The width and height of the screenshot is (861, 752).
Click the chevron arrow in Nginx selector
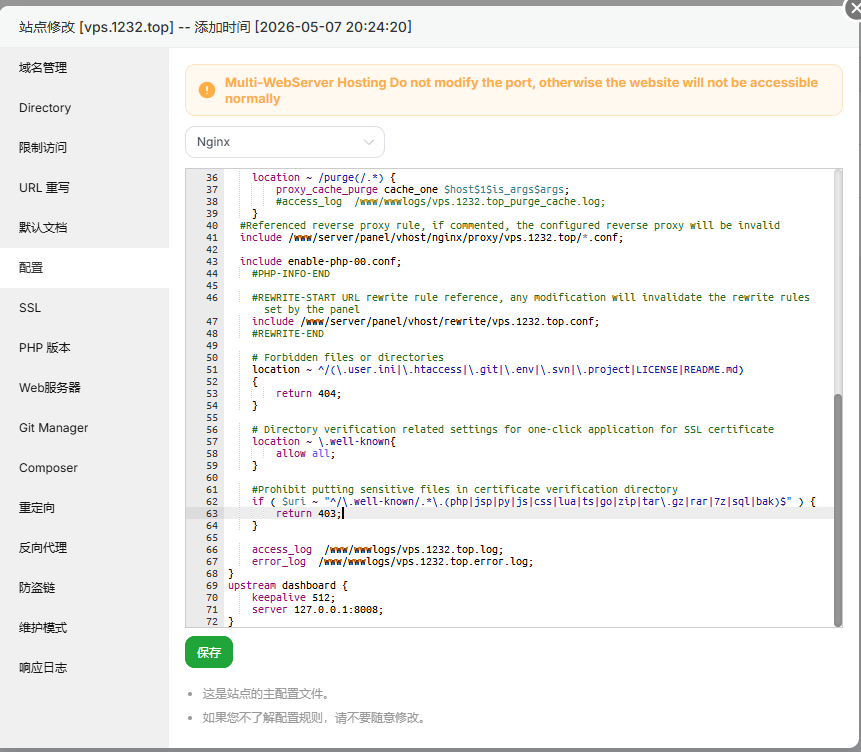pyautogui.click(x=369, y=142)
